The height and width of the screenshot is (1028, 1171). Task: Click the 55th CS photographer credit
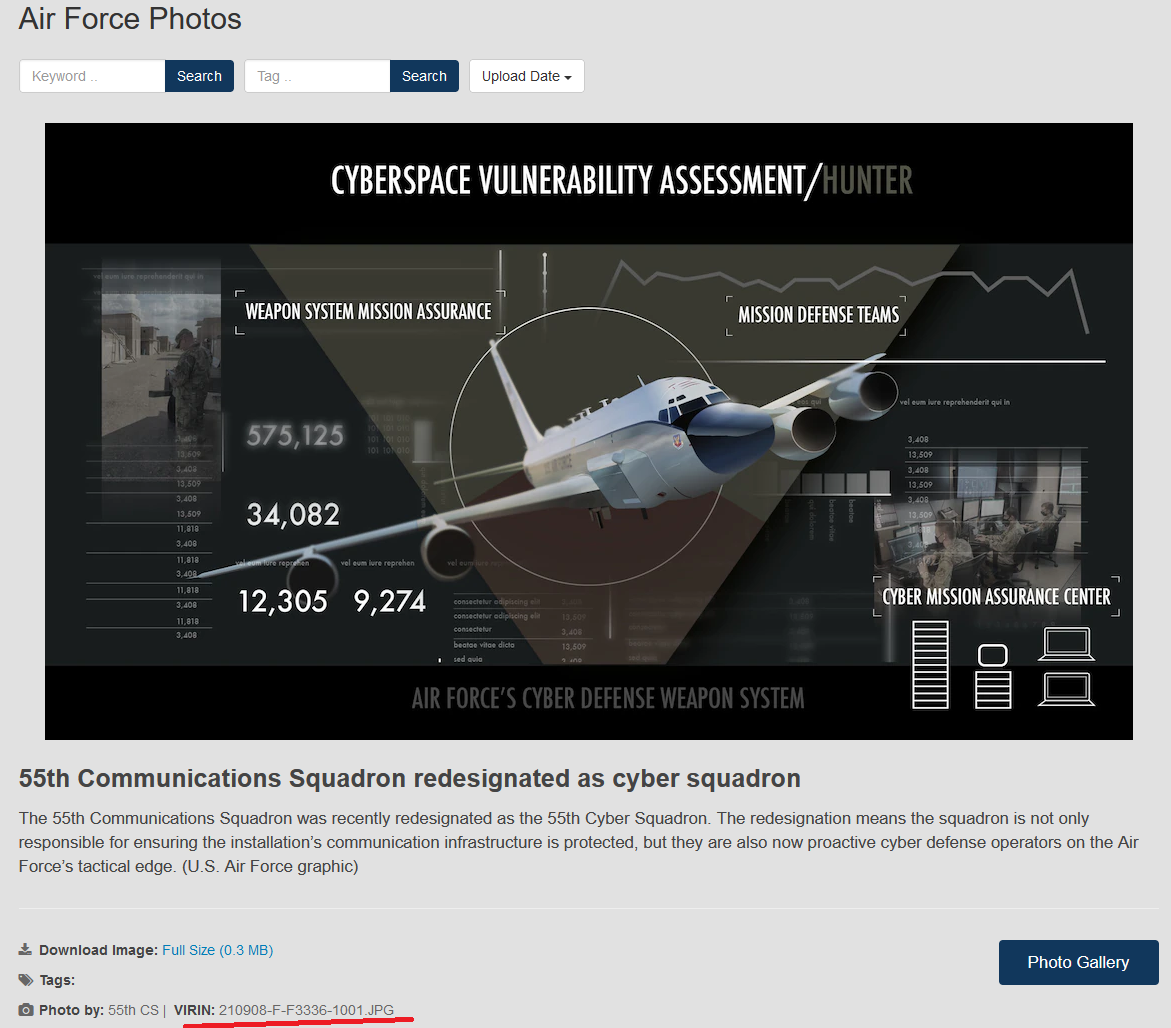point(133,1010)
